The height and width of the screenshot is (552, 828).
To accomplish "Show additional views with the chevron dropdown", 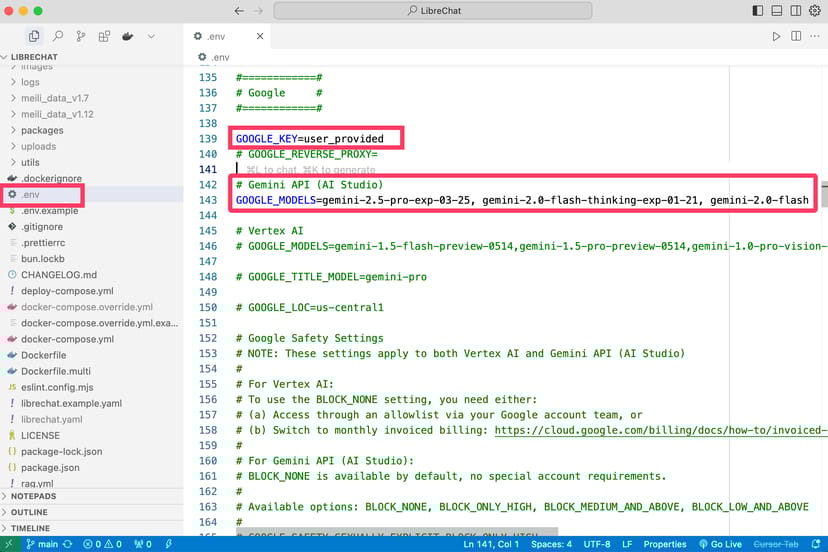I will point(151,36).
